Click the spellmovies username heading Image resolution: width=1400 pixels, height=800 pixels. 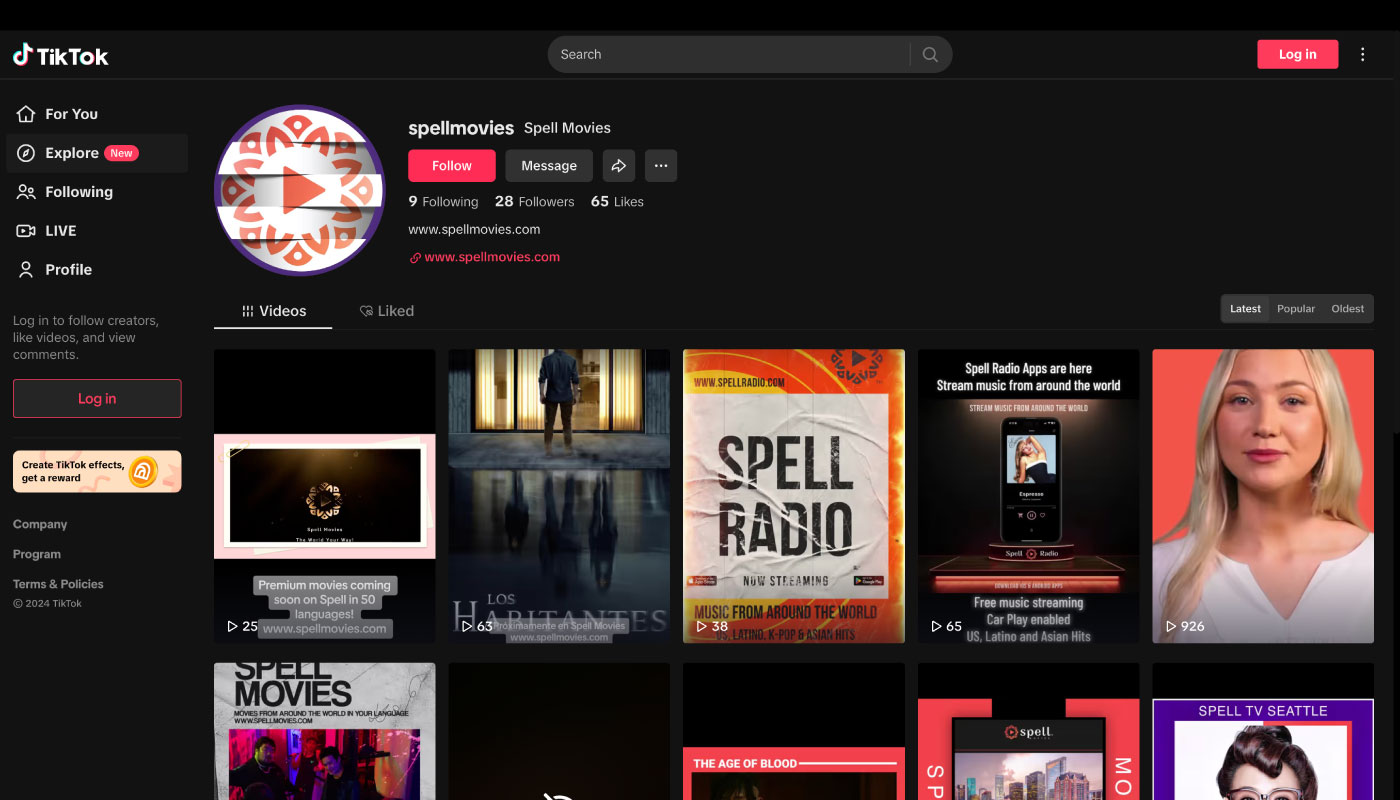tap(461, 128)
